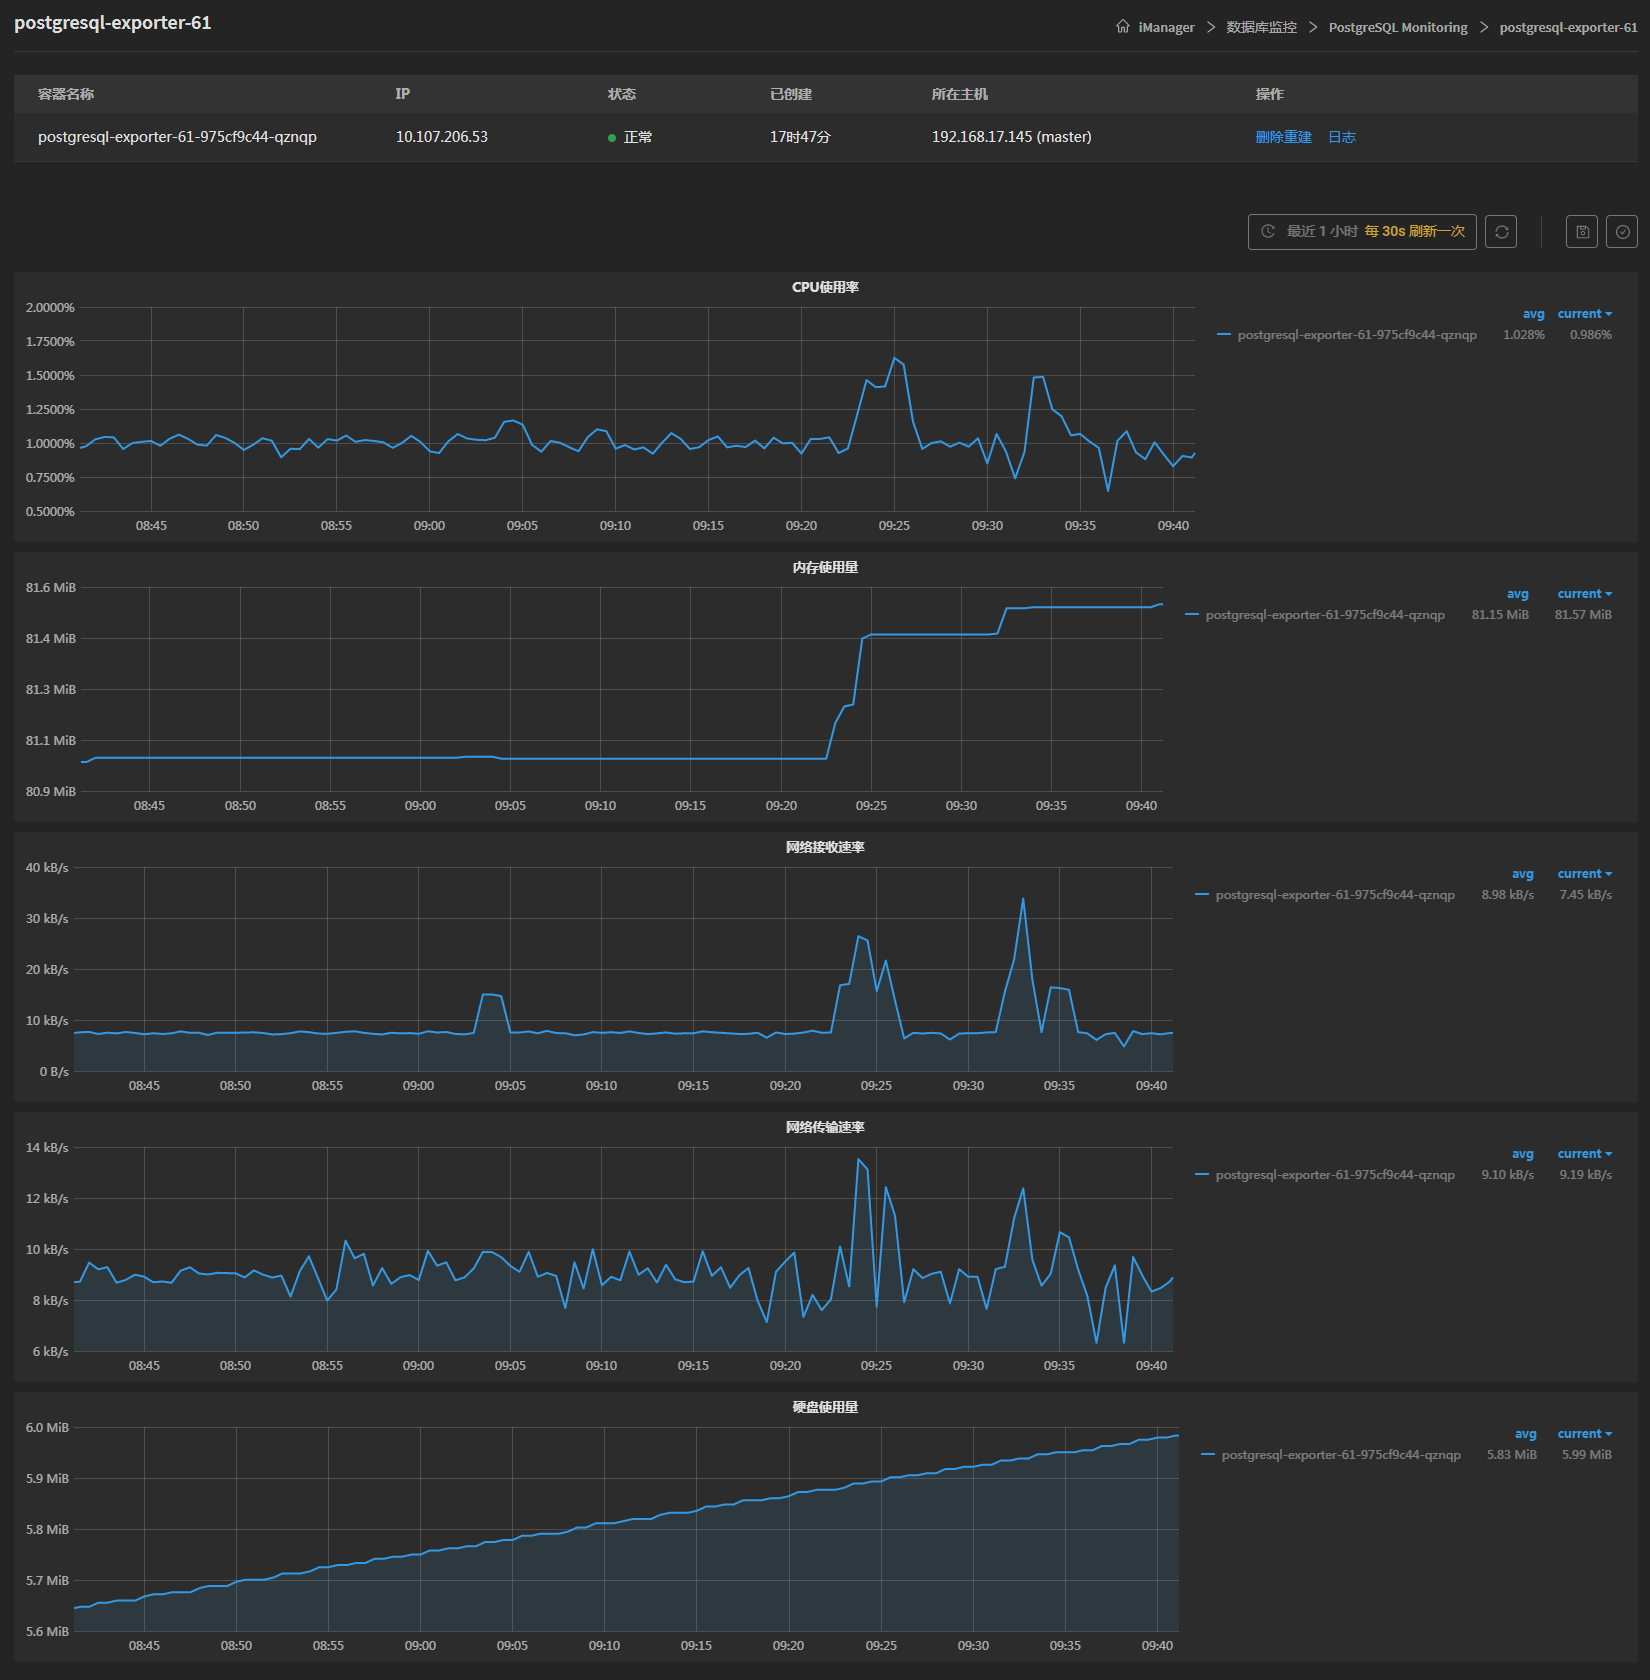This screenshot has height=1680, width=1650.
Task: Click the save snapshot icon in the toolbar
Action: tap(1581, 231)
